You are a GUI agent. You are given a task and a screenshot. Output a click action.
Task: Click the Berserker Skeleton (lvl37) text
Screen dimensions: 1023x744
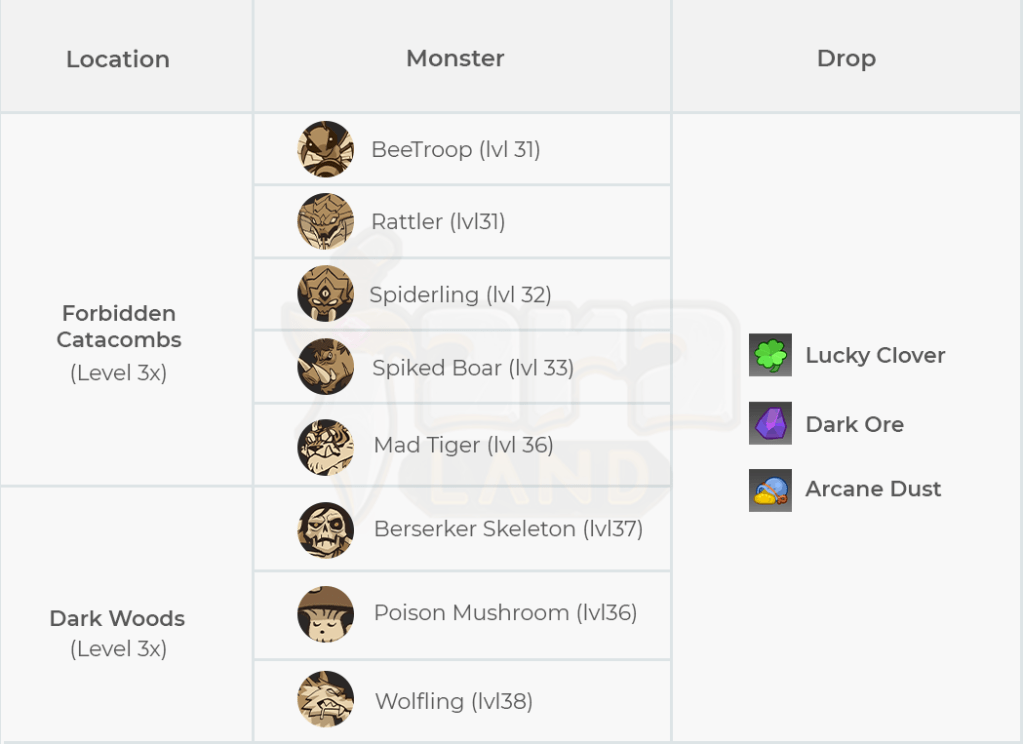508,528
